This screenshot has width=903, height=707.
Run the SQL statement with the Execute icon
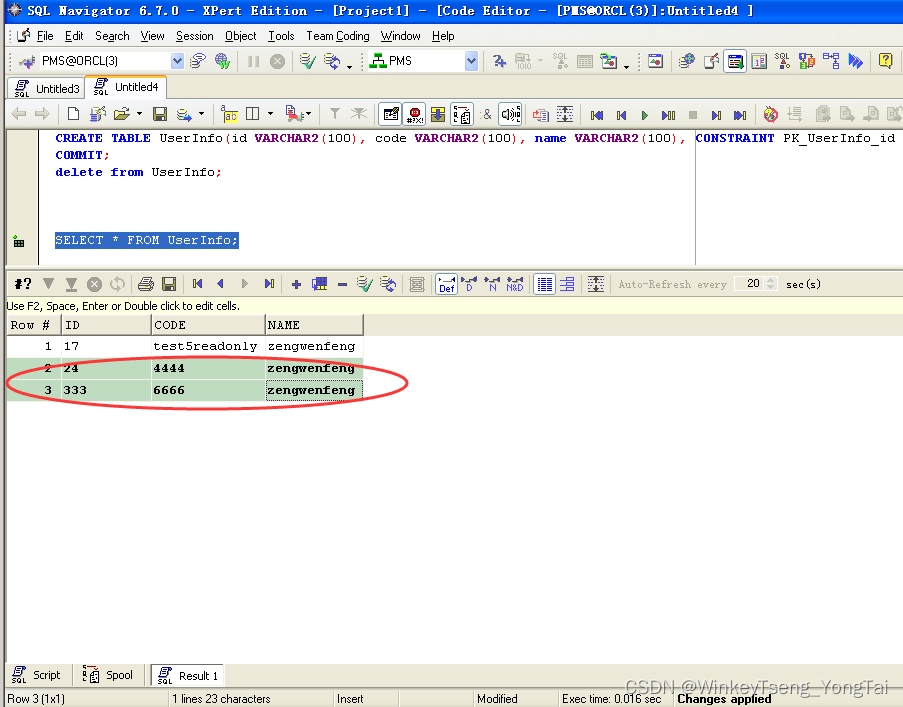pyautogui.click(x=645, y=114)
